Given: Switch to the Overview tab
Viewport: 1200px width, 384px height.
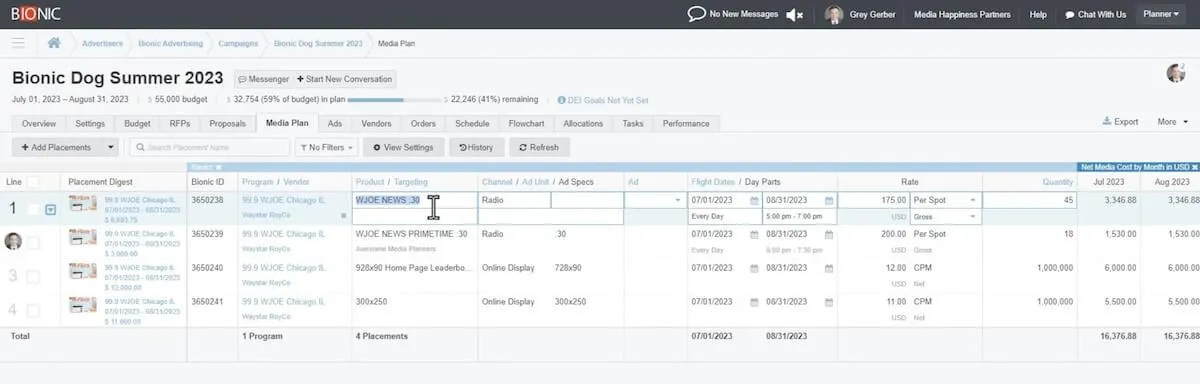Looking at the screenshot, I should (x=39, y=123).
